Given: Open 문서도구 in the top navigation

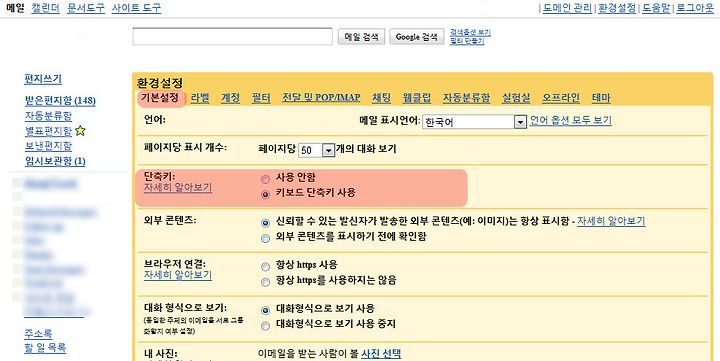Looking at the screenshot, I should pos(86,8).
